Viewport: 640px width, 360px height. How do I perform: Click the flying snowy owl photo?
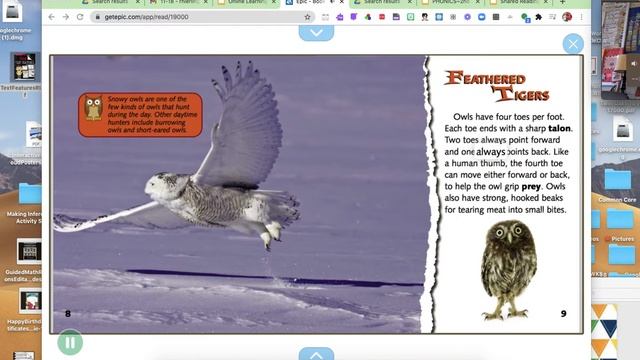176,155
